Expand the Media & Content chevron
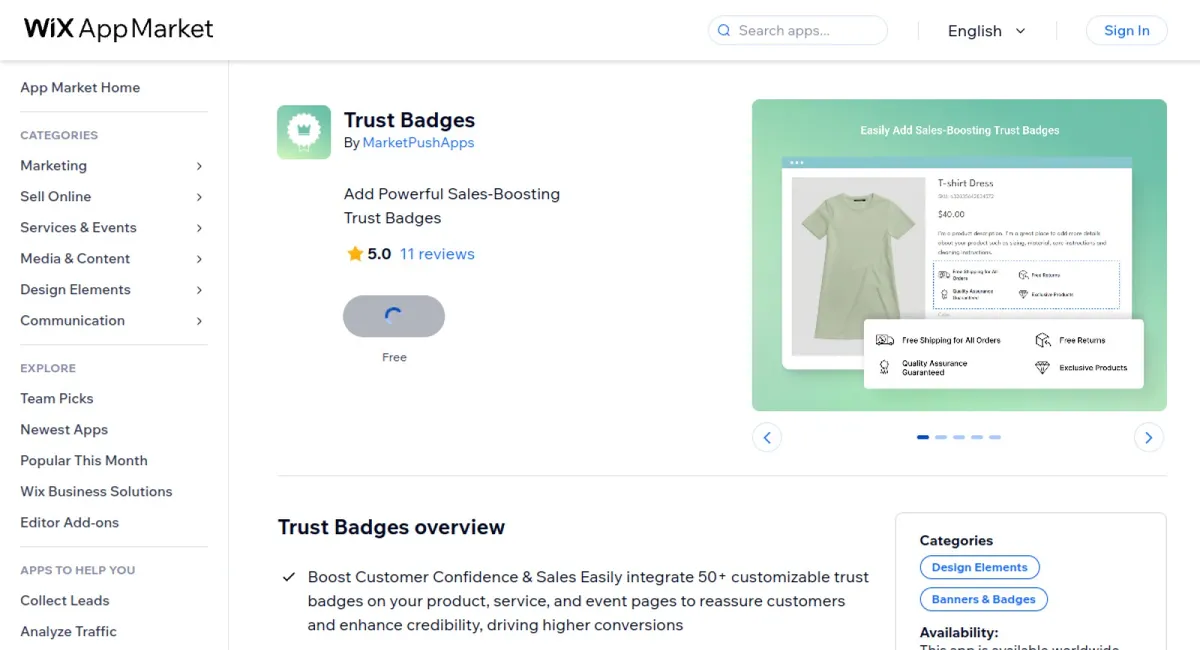This screenshot has width=1200, height=650. coord(199,259)
